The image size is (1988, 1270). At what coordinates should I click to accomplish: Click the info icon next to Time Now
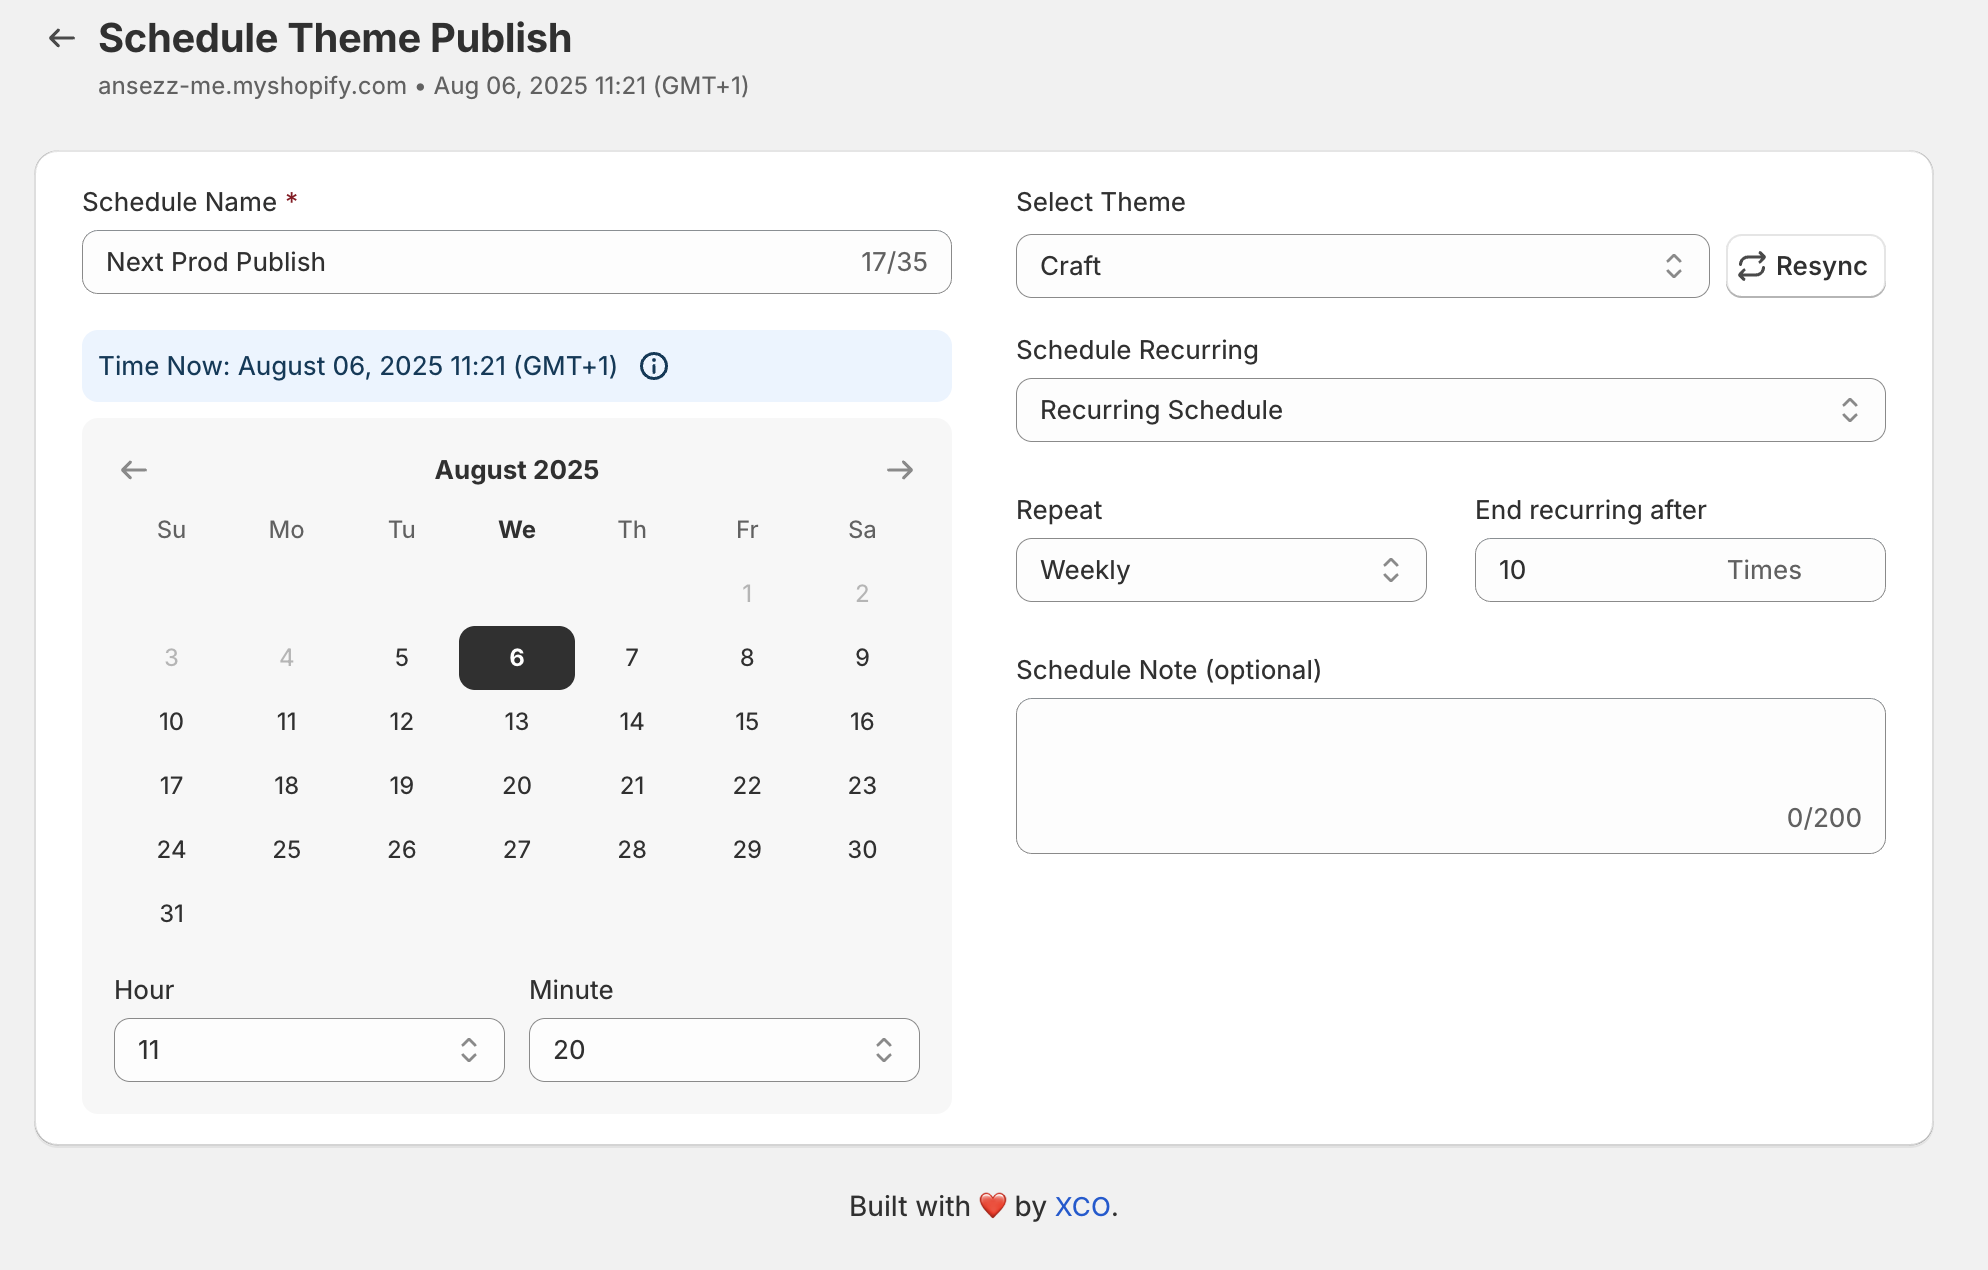click(x=653, y=366)
